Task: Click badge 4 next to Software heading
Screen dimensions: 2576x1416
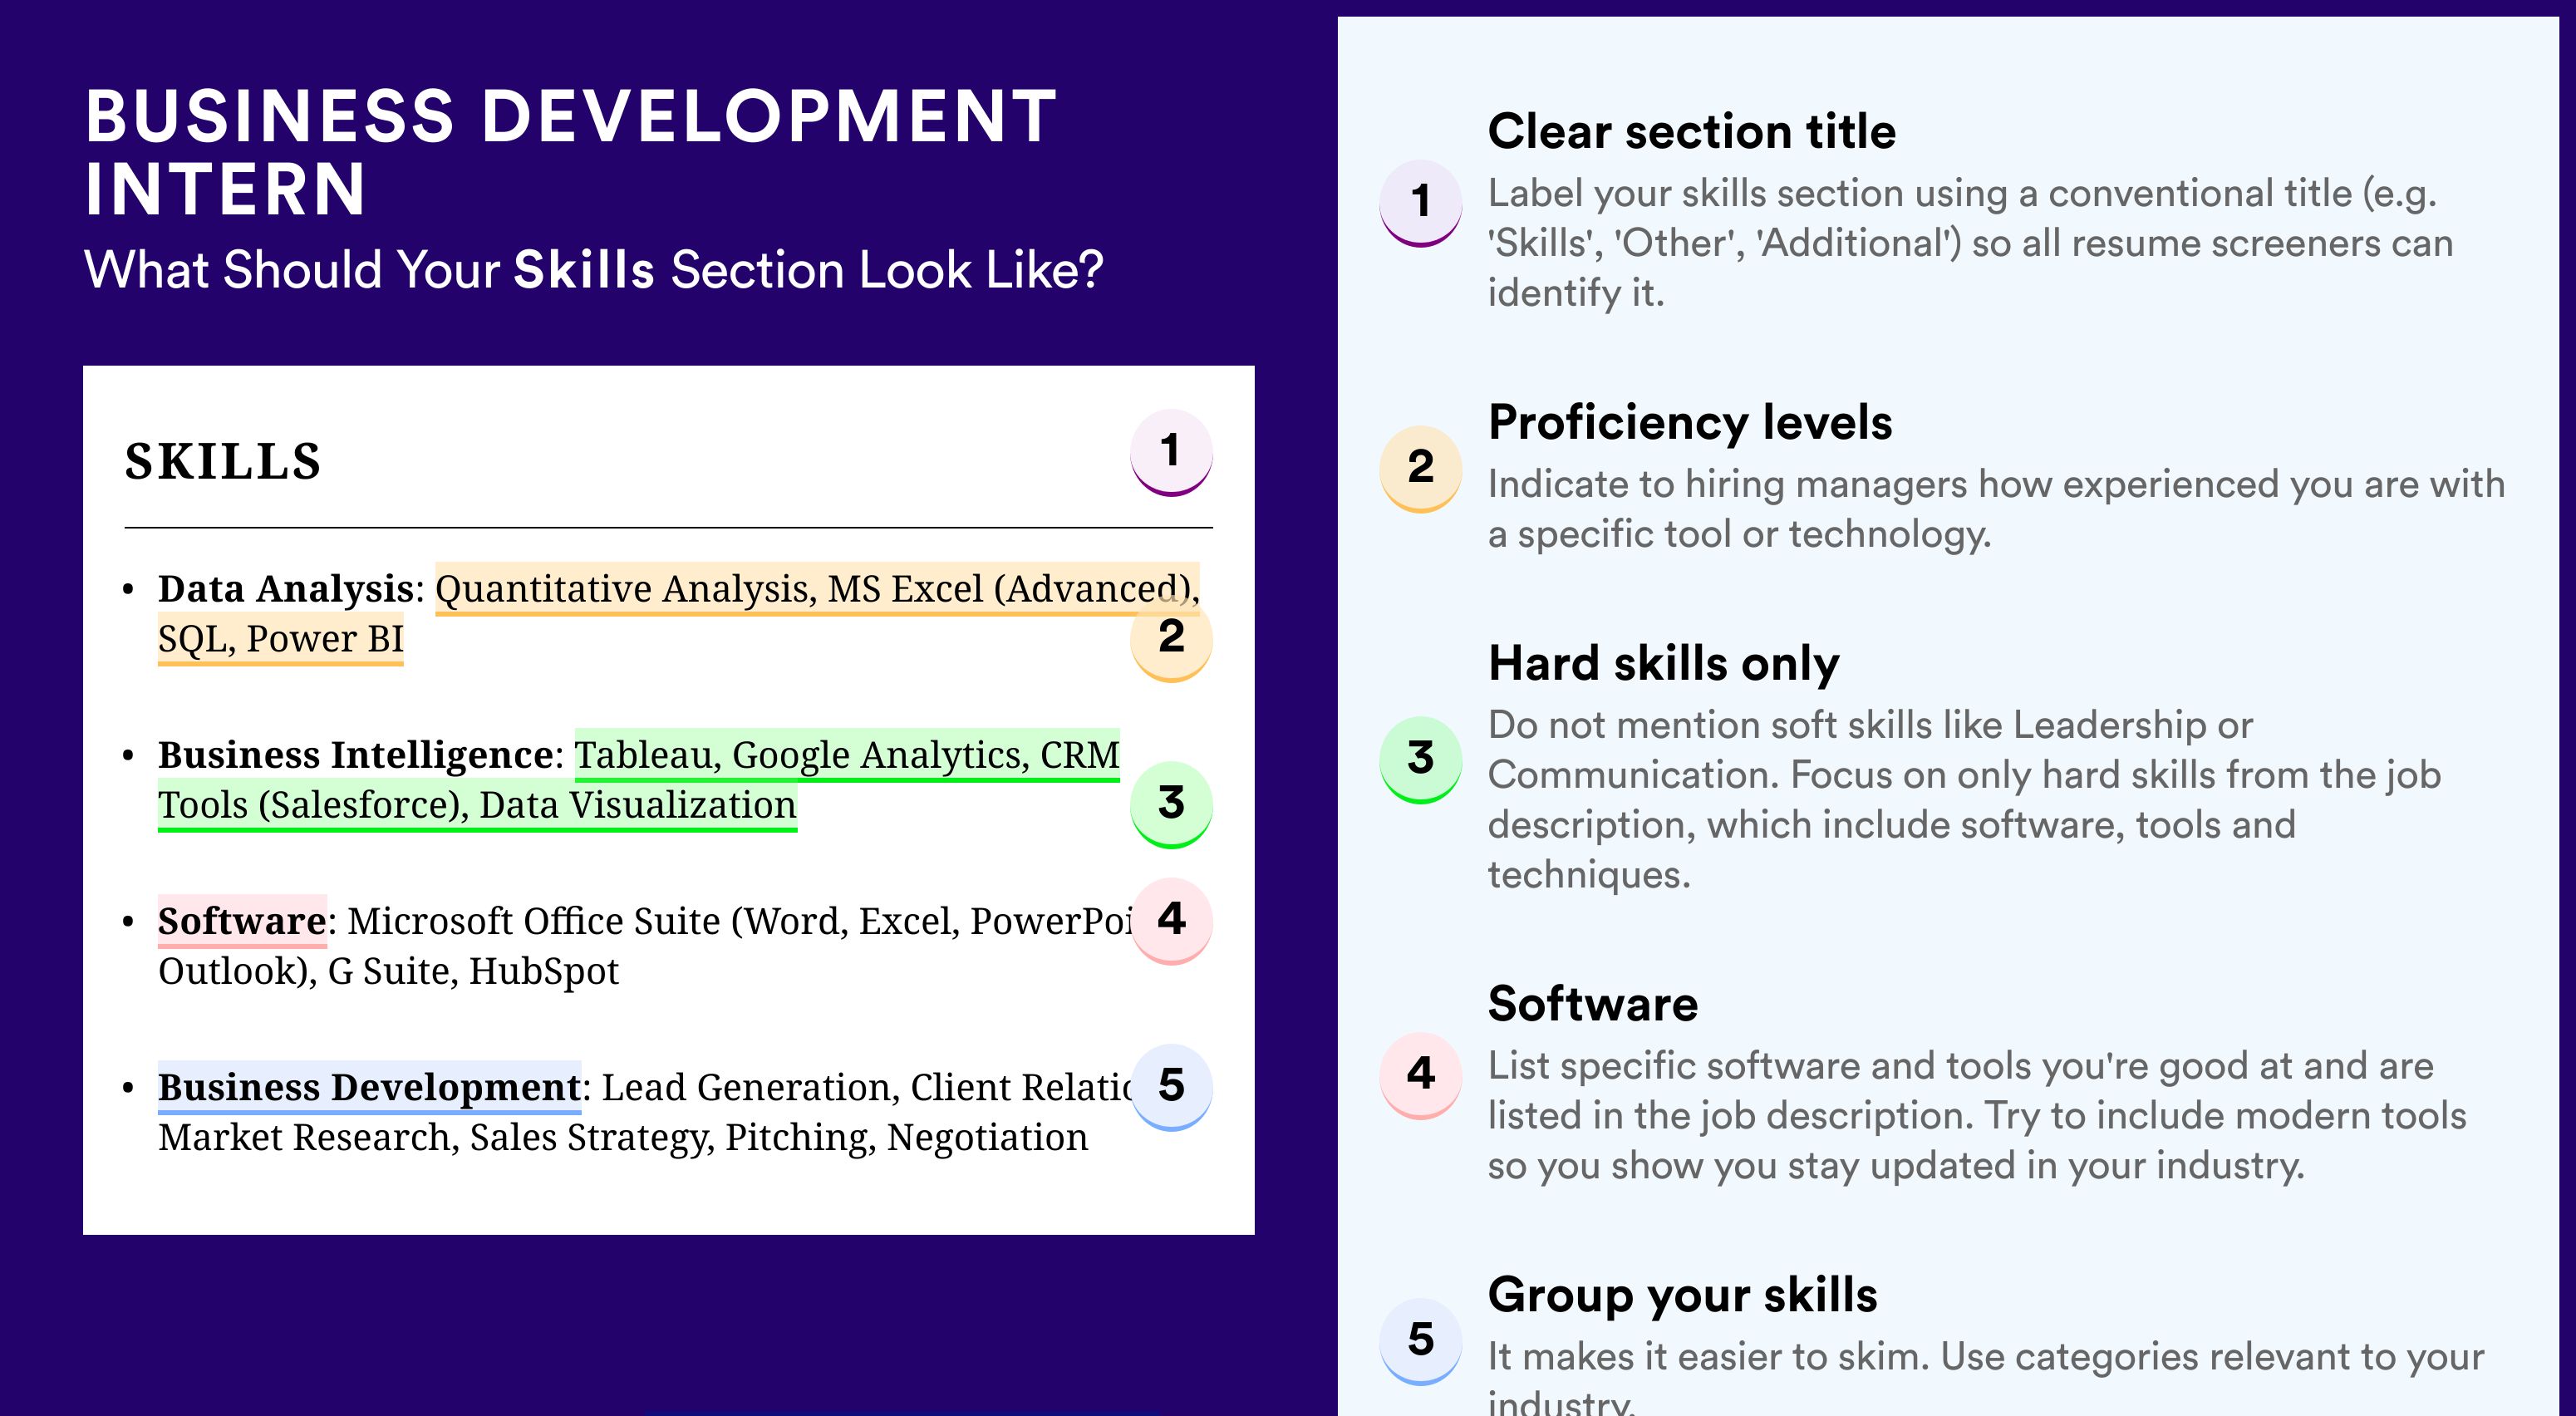Action: [1421, 1075]
